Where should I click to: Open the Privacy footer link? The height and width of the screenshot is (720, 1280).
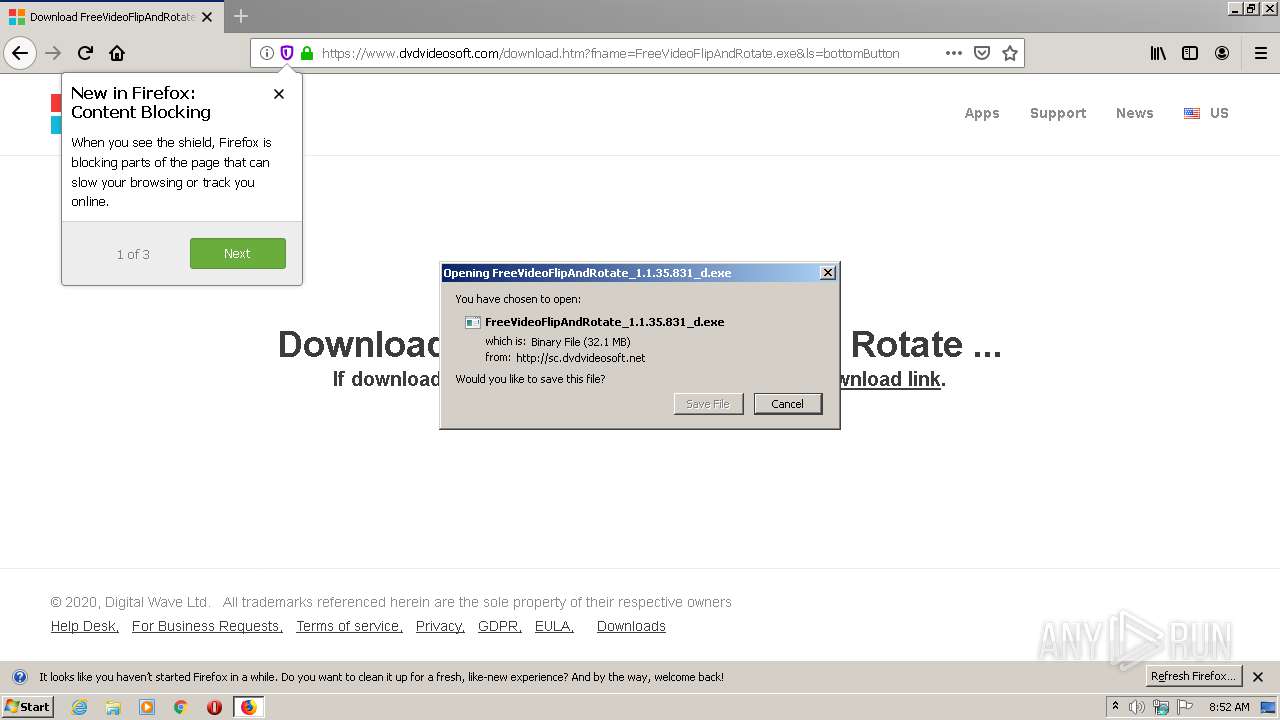pos(440,626)
